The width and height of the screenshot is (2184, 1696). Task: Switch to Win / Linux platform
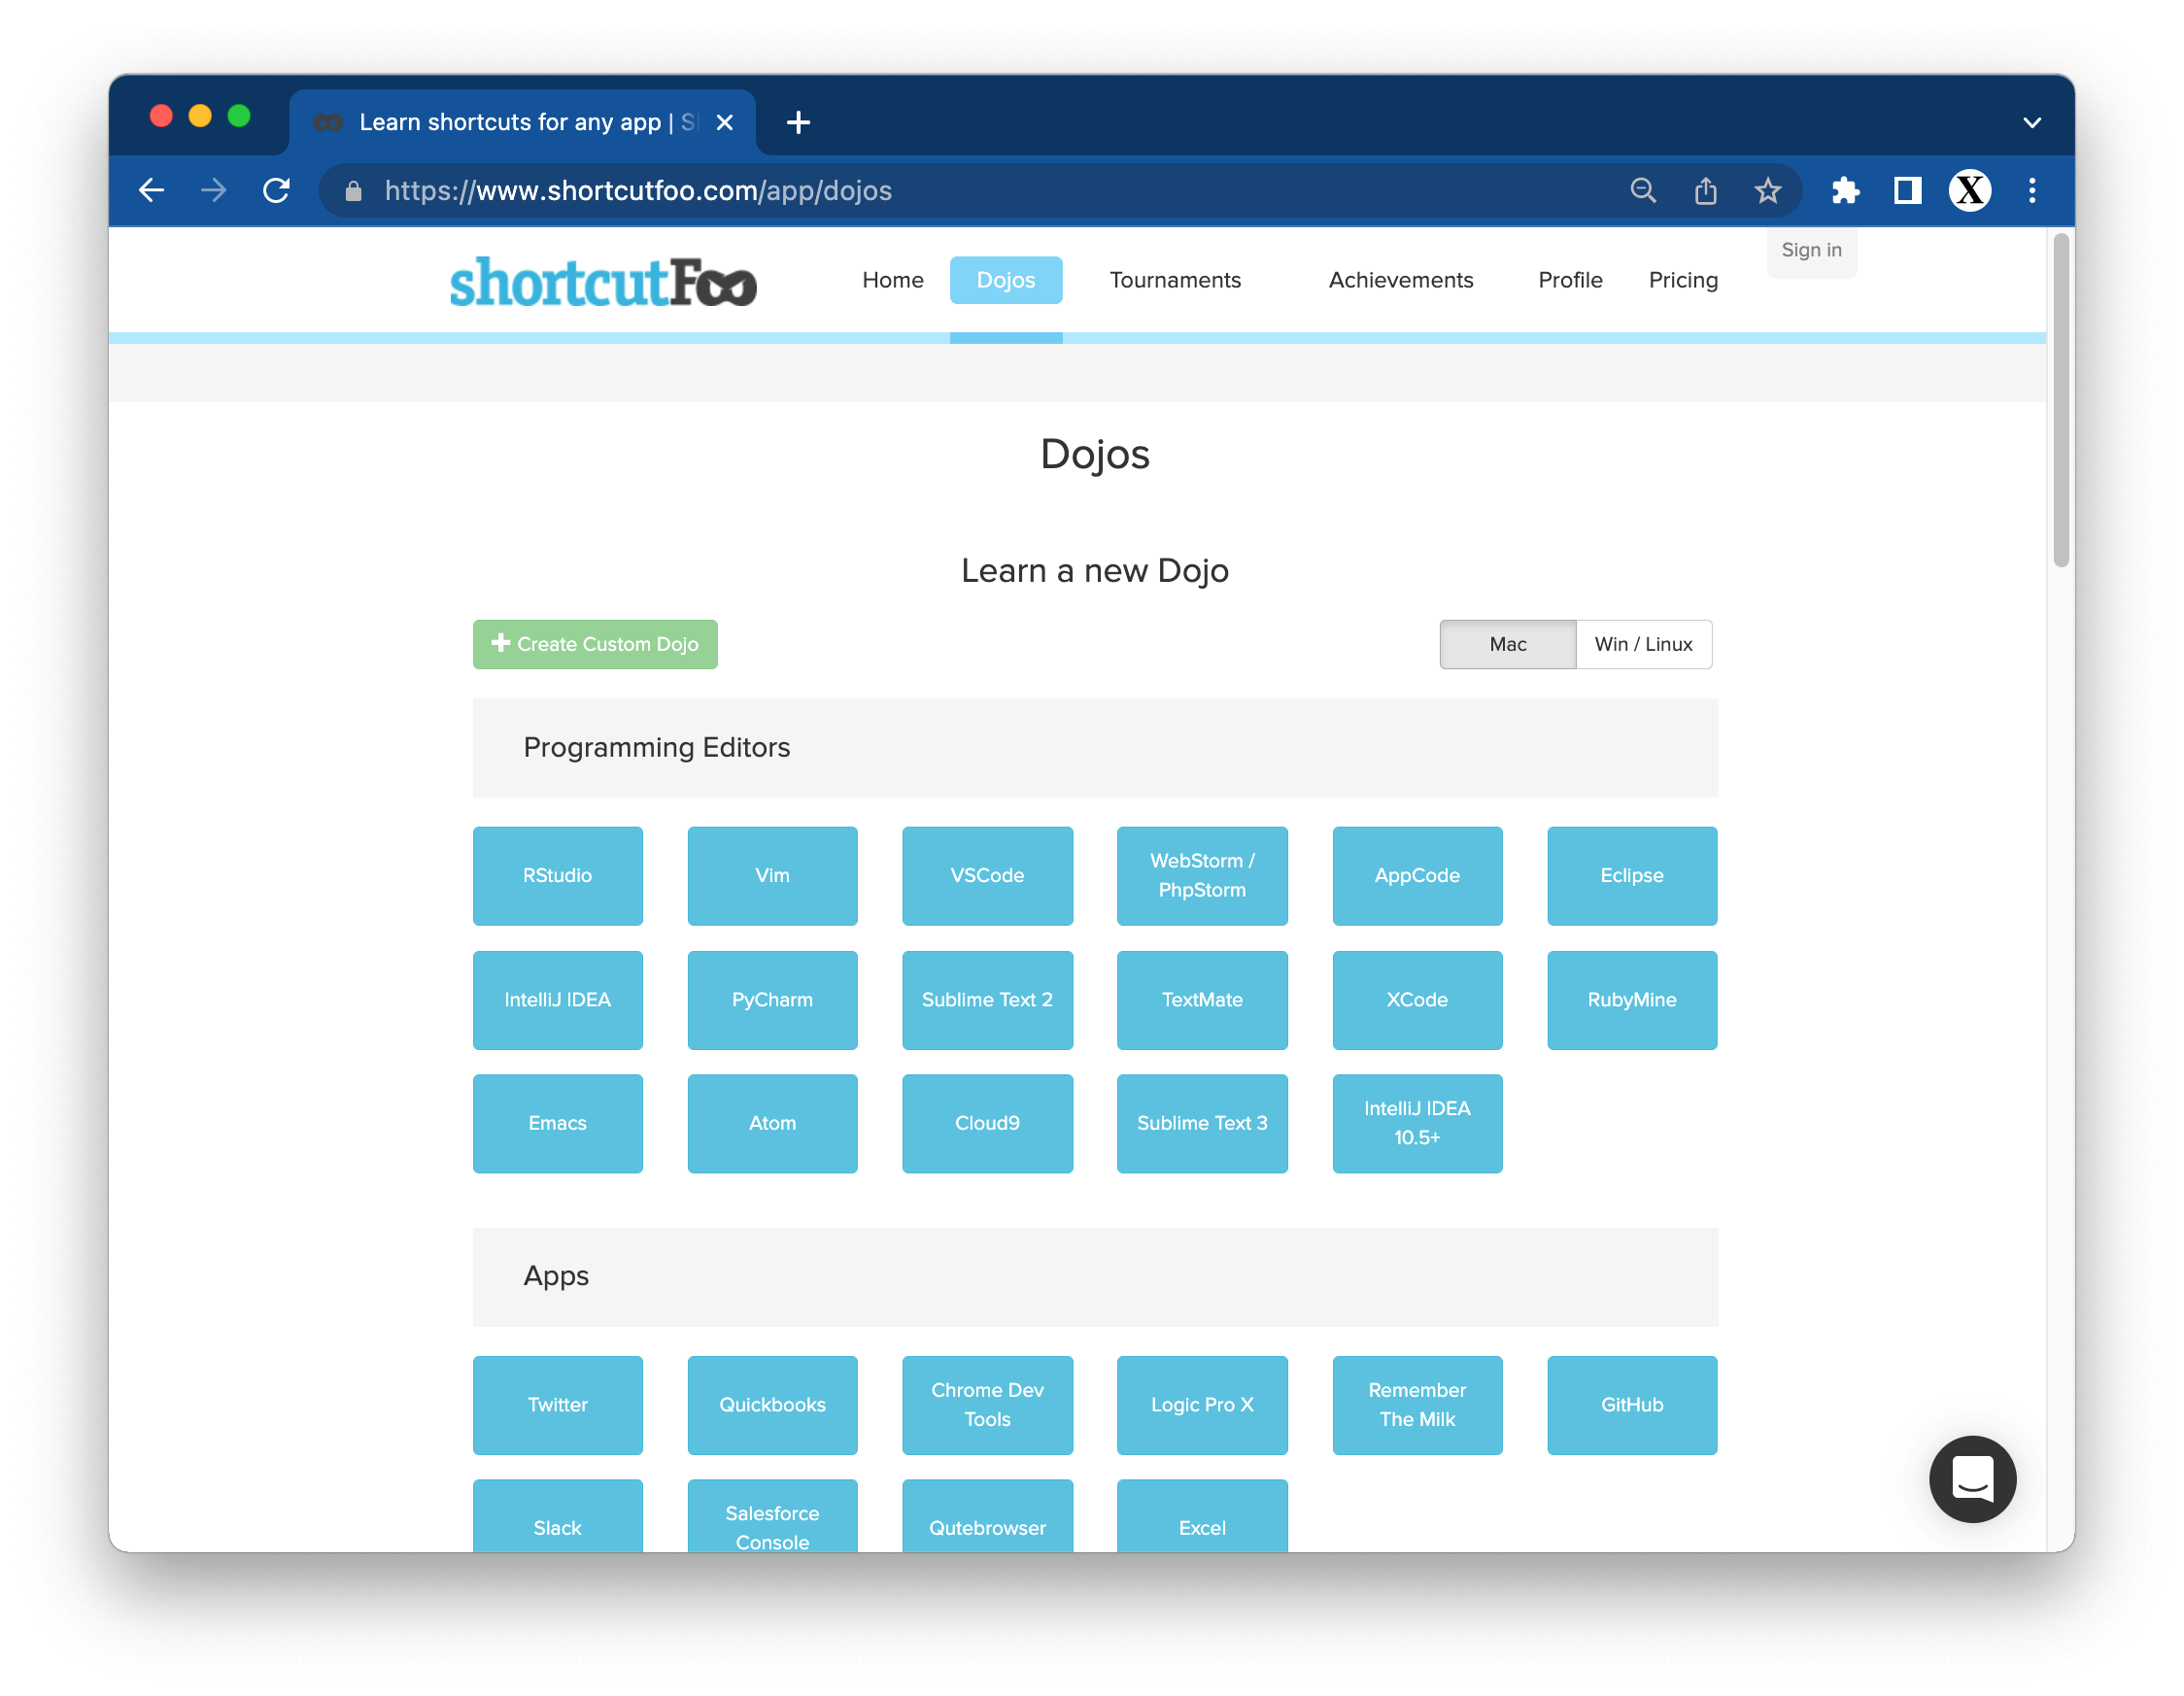coord(1644,644)
